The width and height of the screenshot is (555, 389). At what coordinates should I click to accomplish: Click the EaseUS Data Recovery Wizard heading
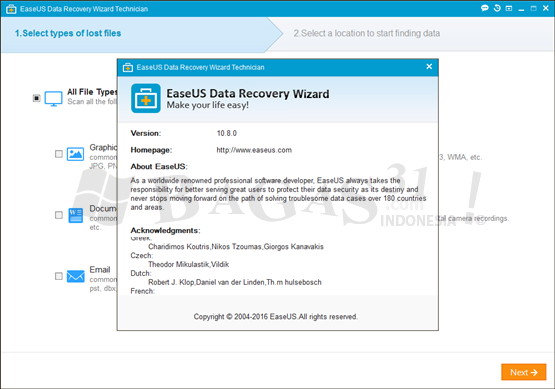coord(248,93)
